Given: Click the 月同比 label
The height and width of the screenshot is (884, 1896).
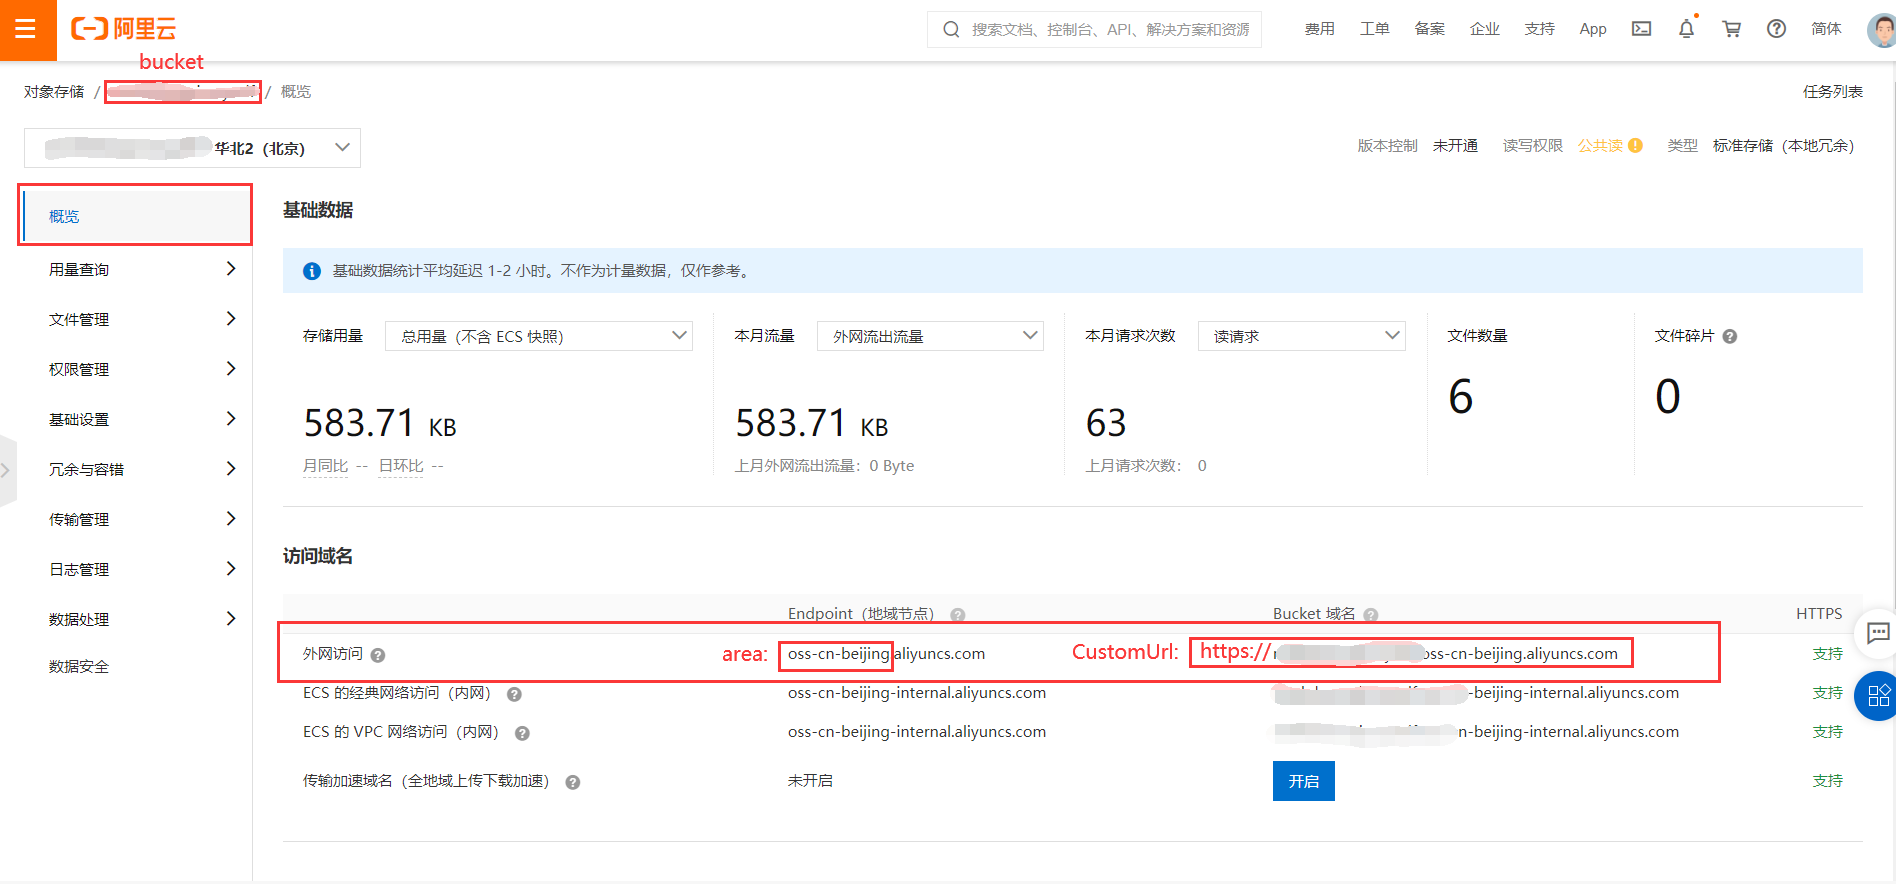Looking at the screenshot, I should pyautogui.click(x=325, y=466).
